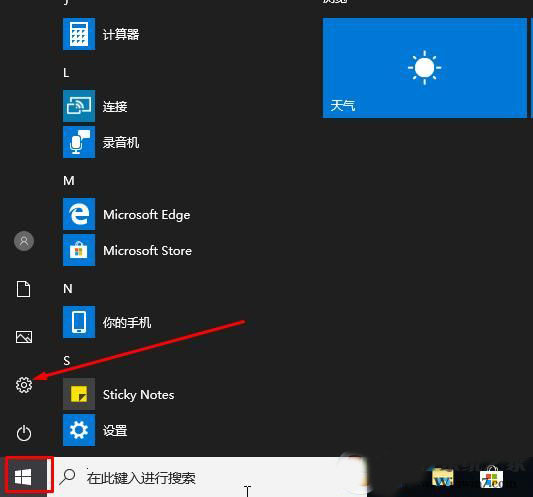Open File Explorer from the taskbar
Screen dimensions: 533x497
[x=443, y=477]
